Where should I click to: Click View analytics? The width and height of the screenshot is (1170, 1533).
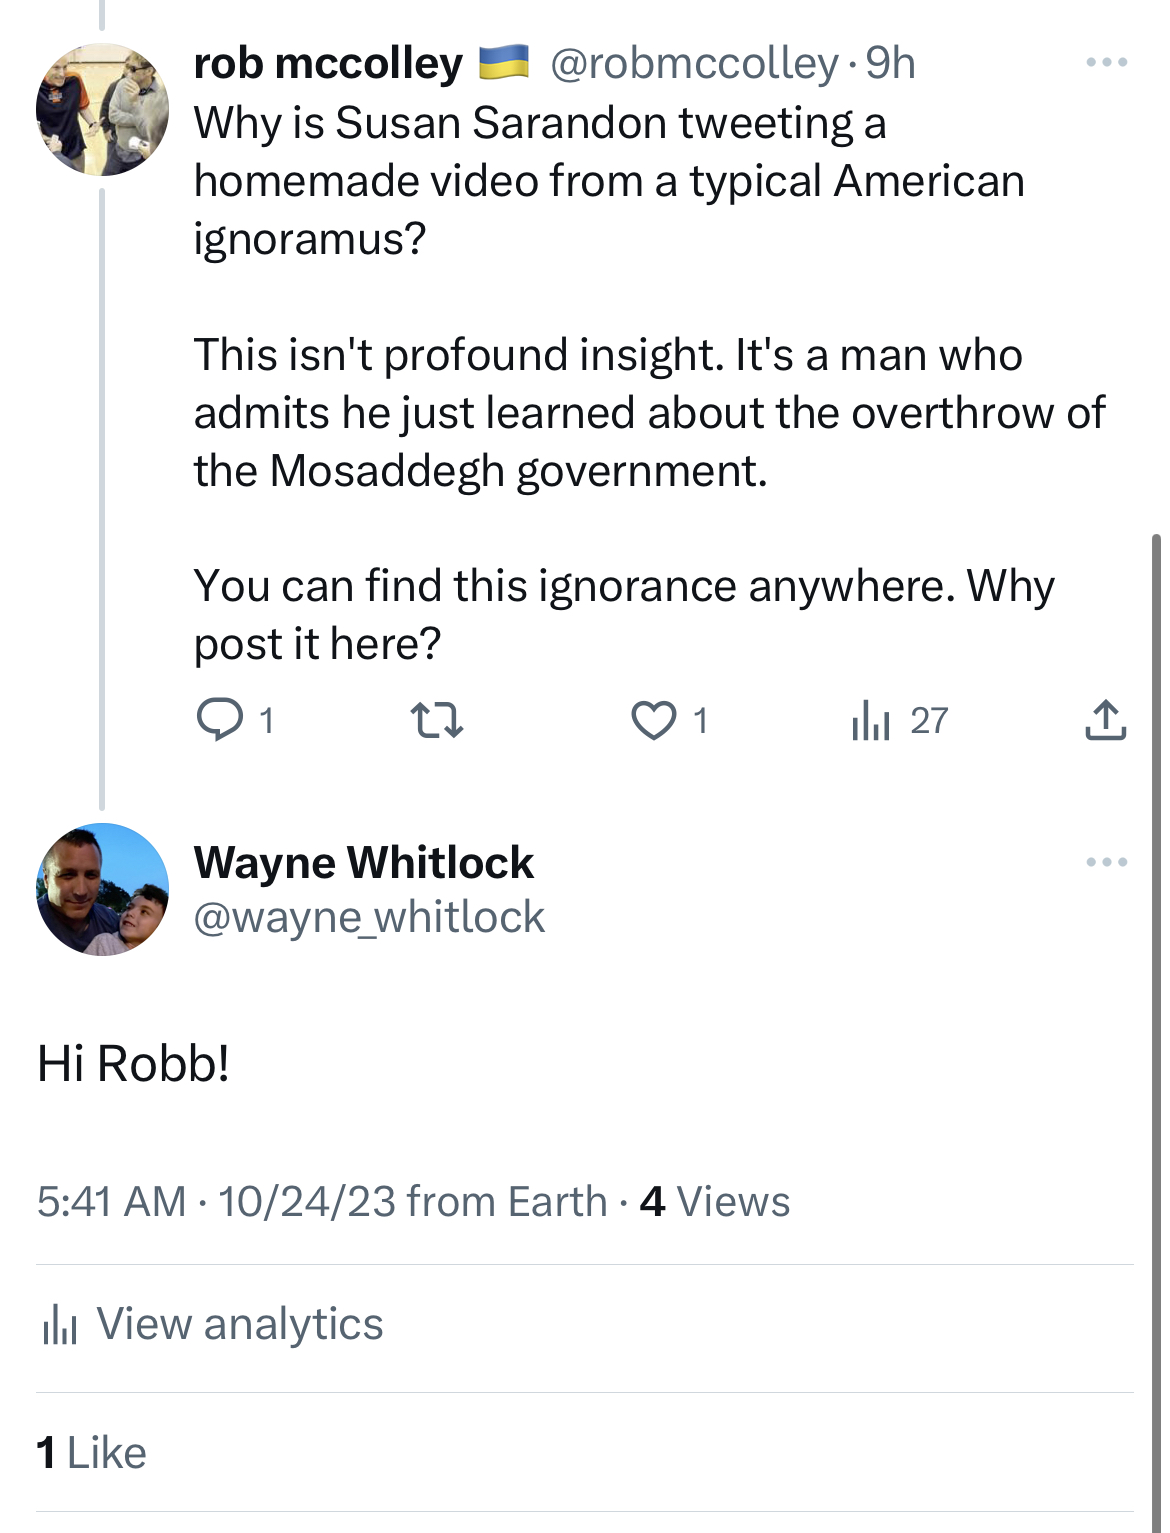pos(239,1324)
